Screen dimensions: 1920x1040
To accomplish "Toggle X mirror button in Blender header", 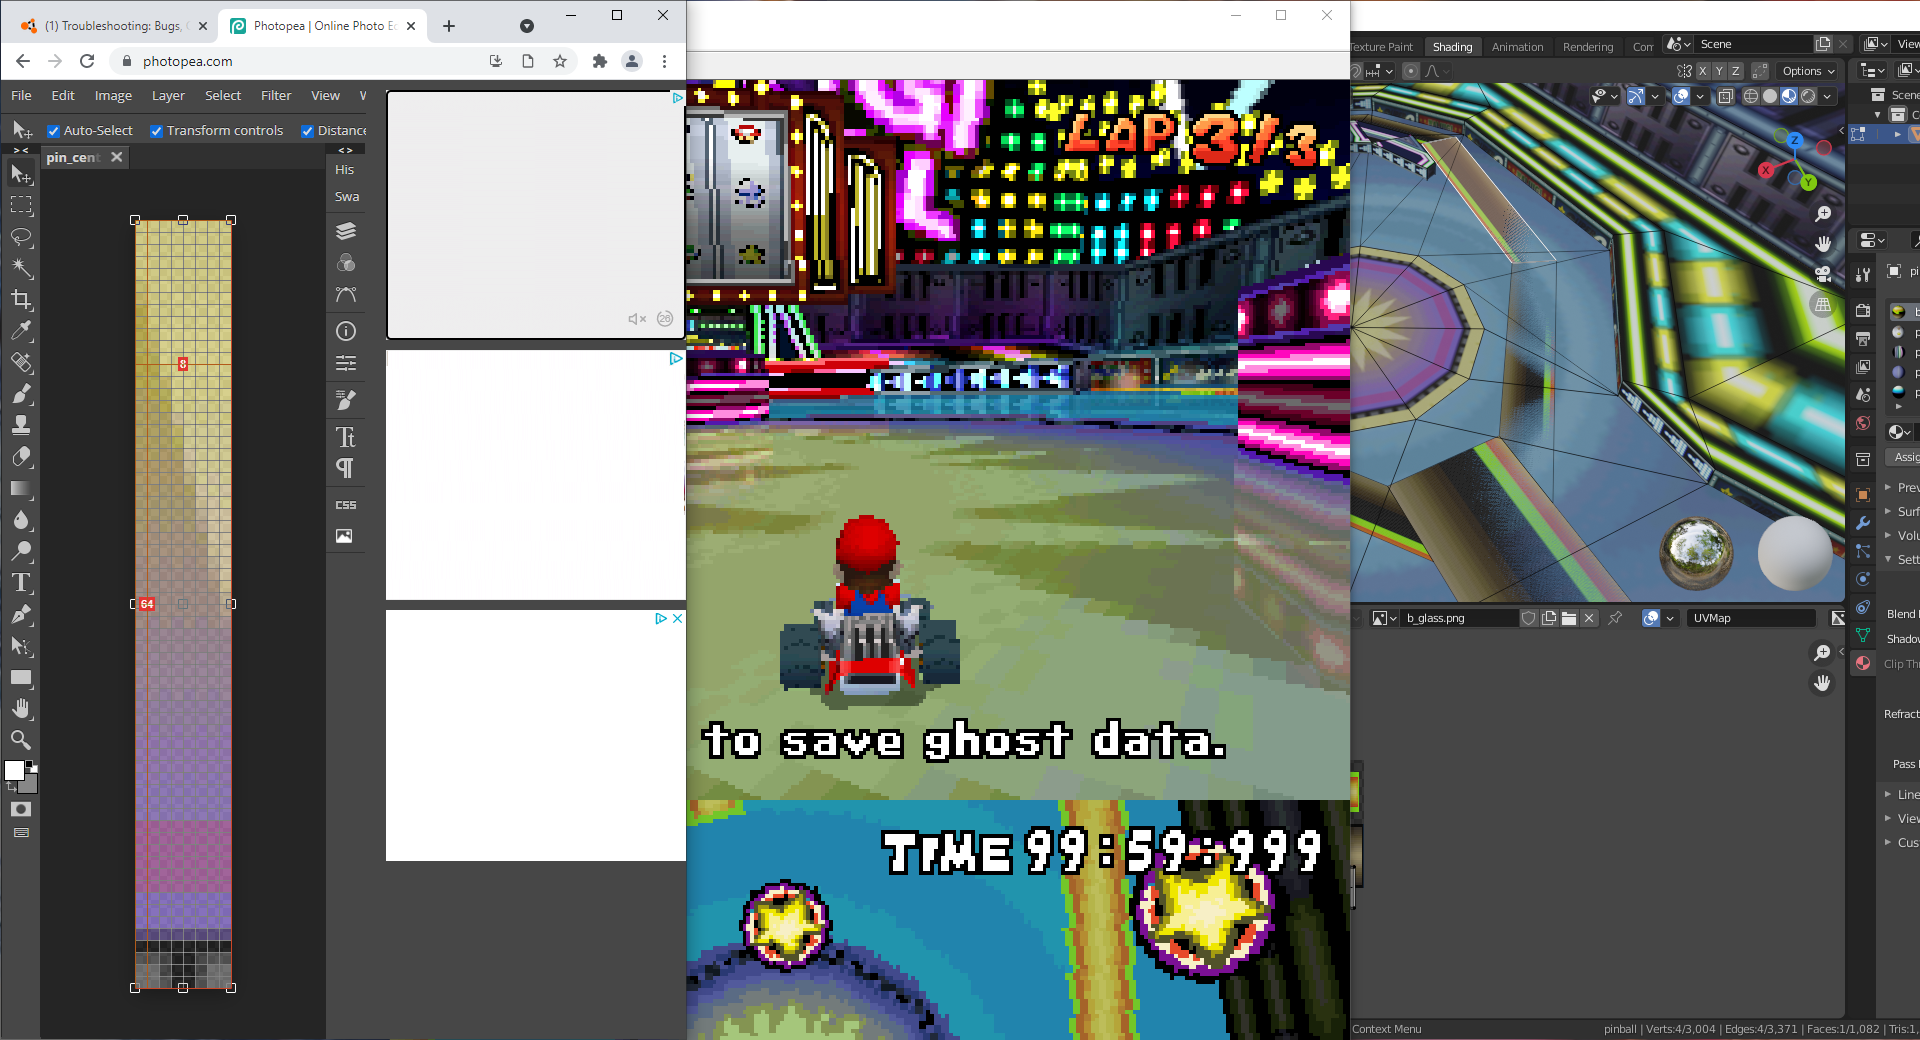I will tap(1702, 71).
